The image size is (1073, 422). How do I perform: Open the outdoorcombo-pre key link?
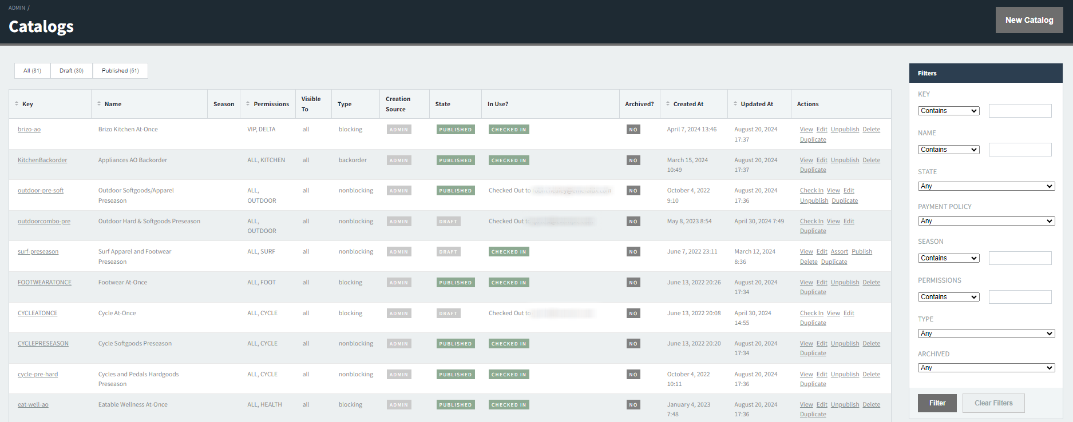44,221
